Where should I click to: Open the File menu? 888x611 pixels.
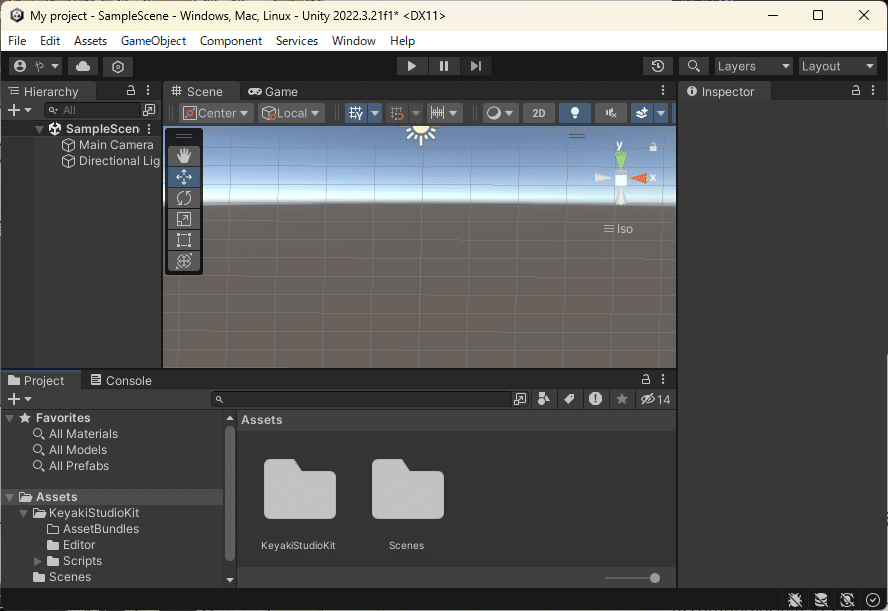17,41
